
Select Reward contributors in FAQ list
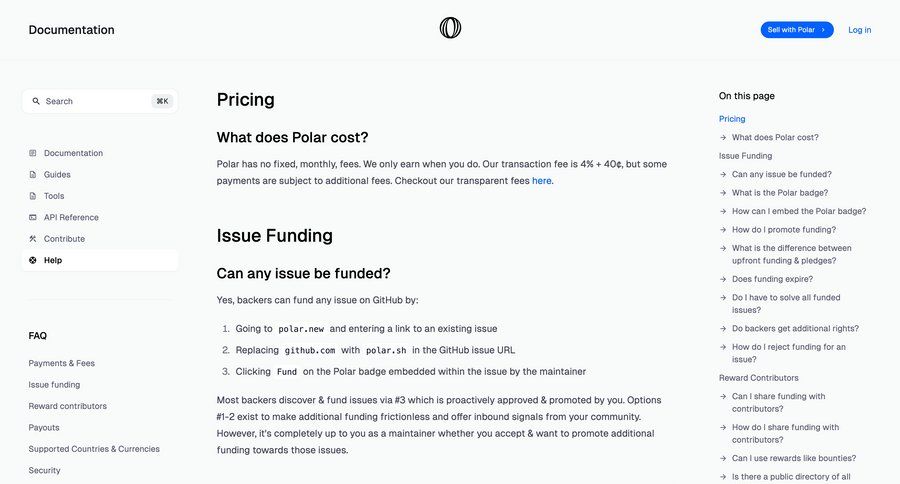click(68, 406)
